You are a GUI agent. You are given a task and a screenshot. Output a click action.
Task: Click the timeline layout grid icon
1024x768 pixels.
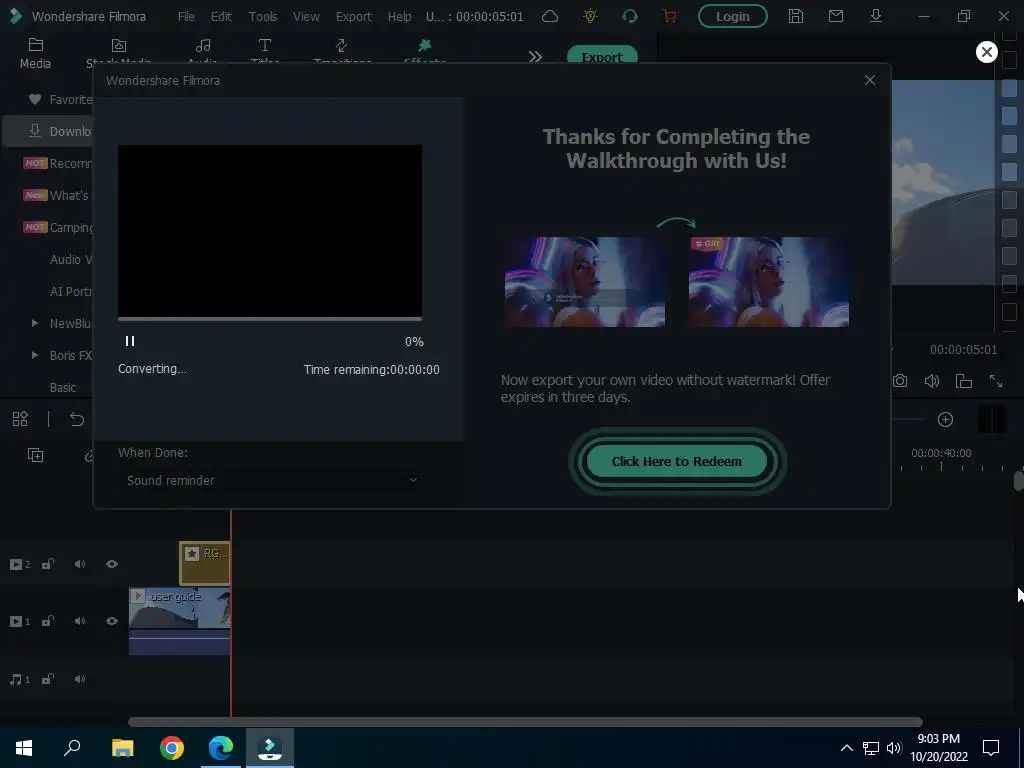(x=20, y=419)
